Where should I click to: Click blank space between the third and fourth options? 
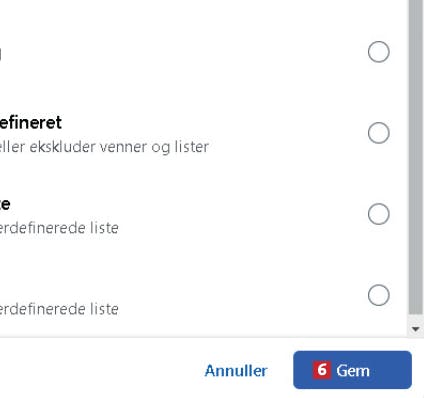[x=183, y=255]
